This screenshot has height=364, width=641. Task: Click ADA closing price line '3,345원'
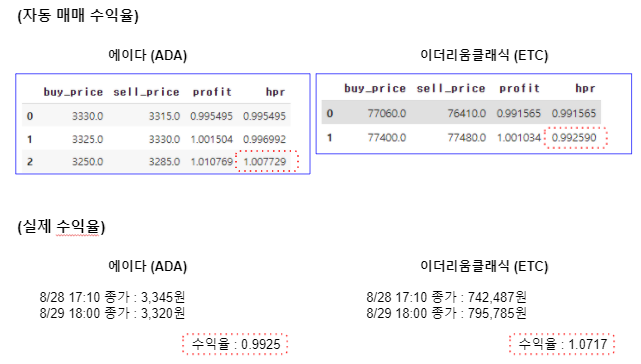(x=112, y=297)
